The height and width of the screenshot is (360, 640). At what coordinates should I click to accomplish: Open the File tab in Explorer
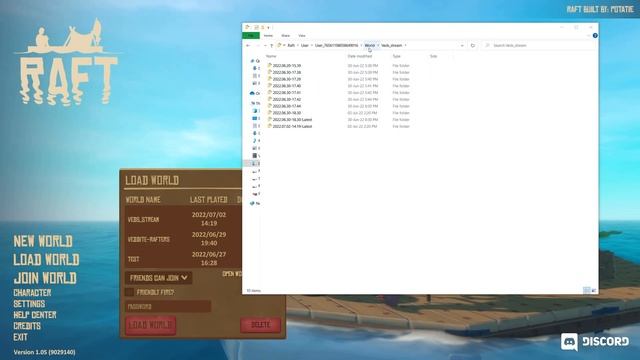pyautogui.click(x=251, y=36)
